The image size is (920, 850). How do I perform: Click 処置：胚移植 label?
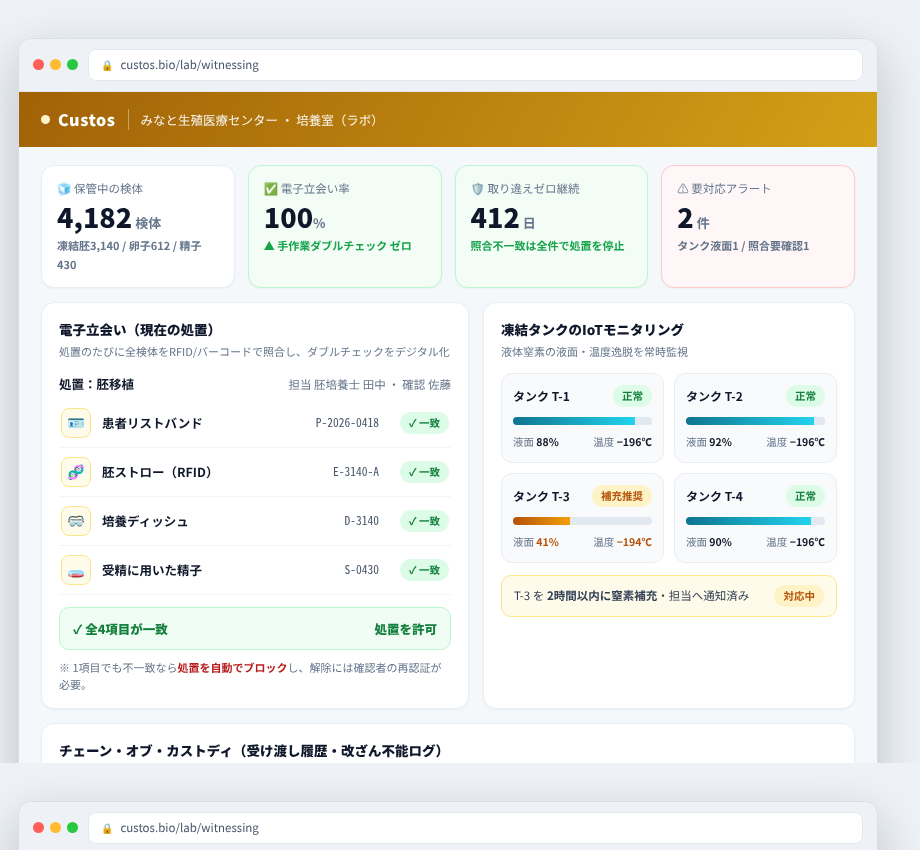coord(96,385)
